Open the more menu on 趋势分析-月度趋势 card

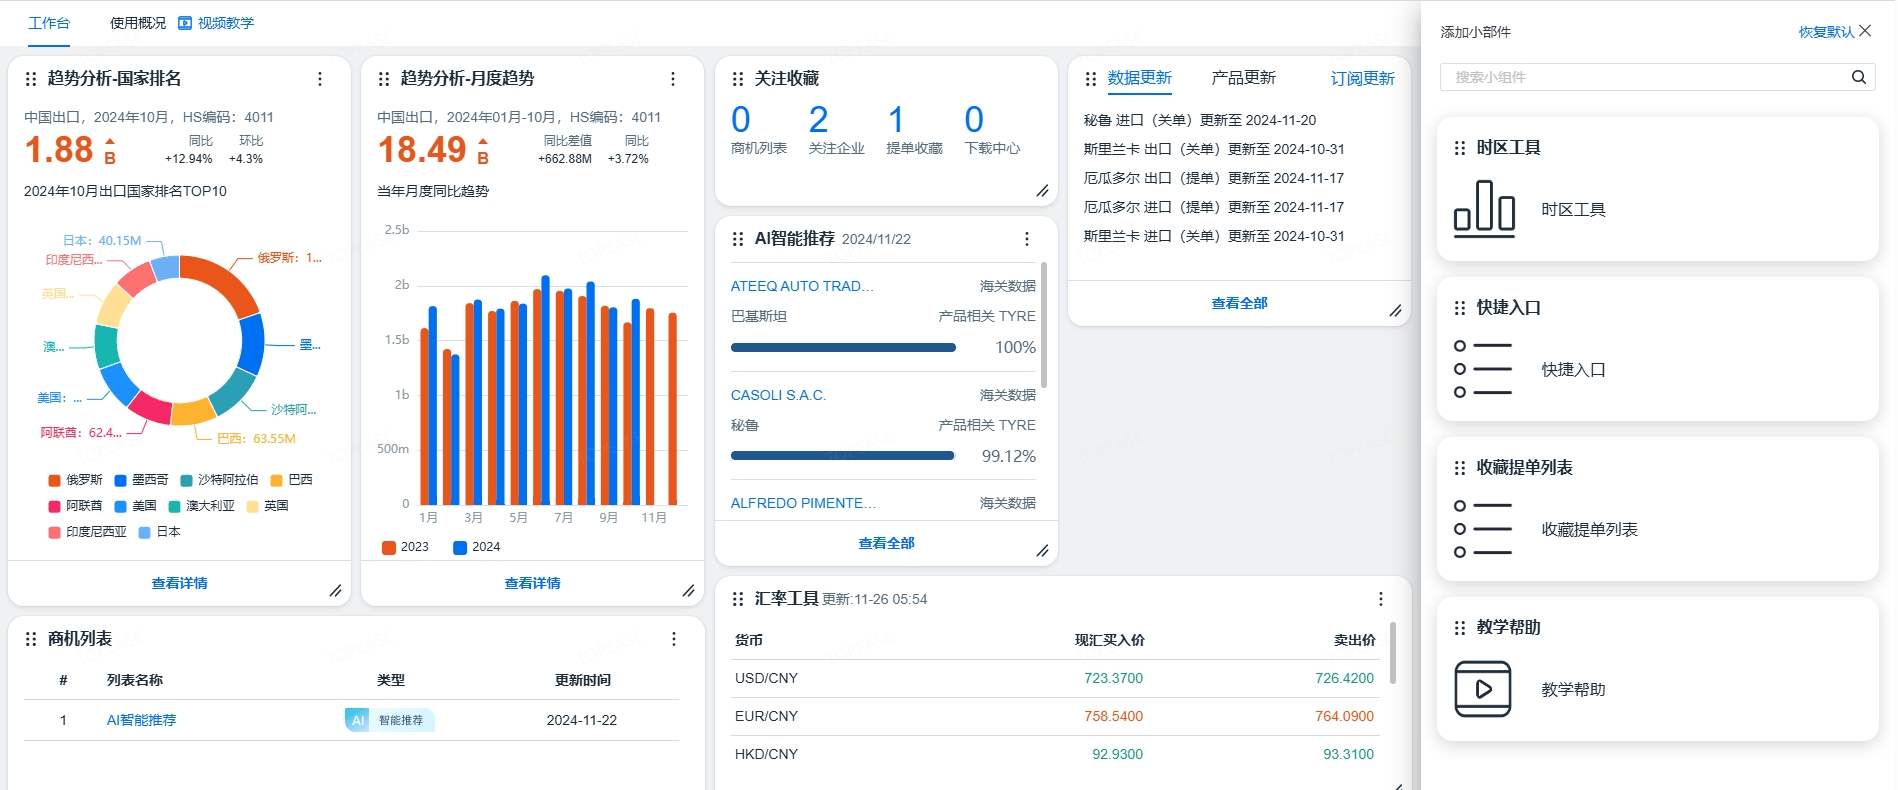click(673, 79)
